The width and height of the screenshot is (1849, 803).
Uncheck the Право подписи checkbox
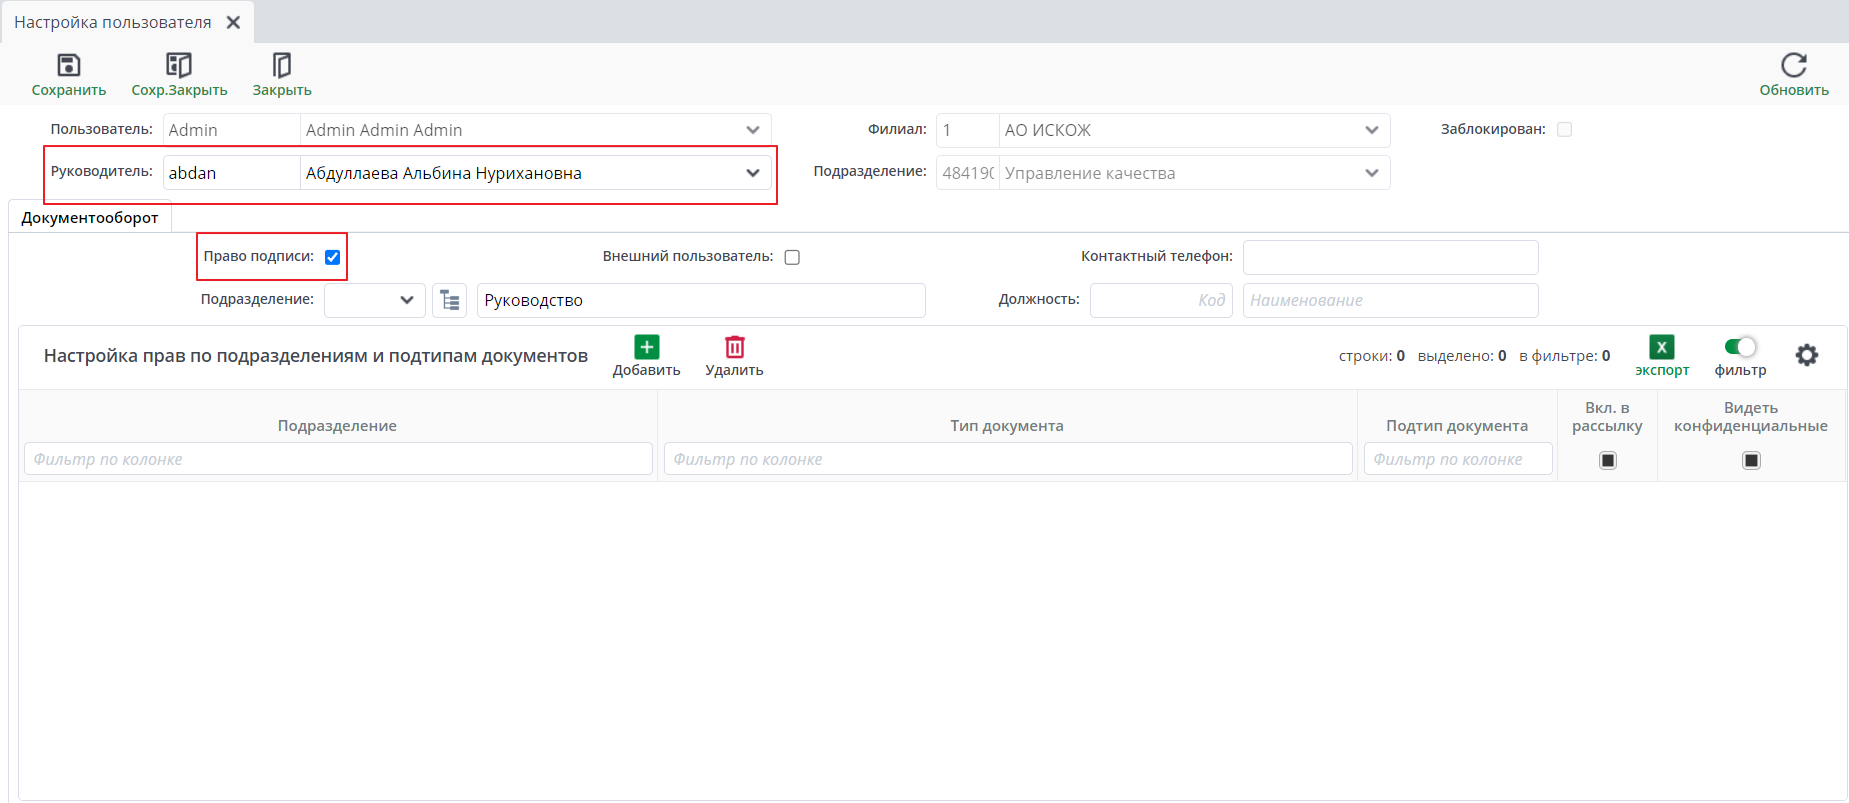tap(333, 257)
